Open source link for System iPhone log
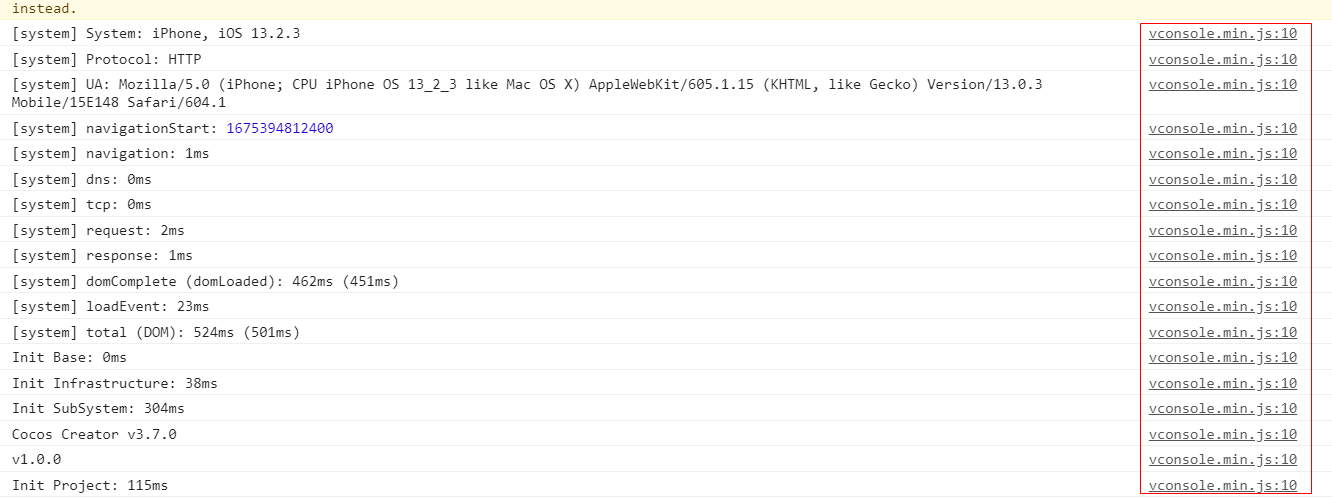The image size is (1332, 498). [1222, 33]
